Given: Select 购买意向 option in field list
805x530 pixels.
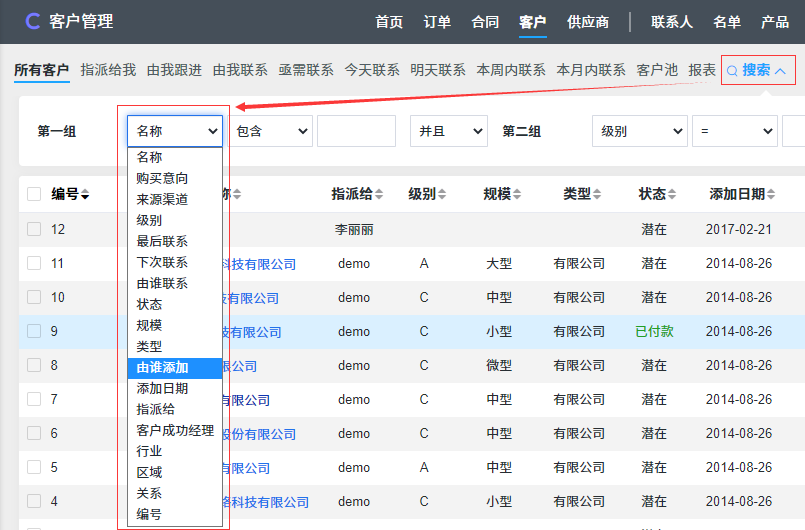Looking at the screenshot, I should [163, 178].
